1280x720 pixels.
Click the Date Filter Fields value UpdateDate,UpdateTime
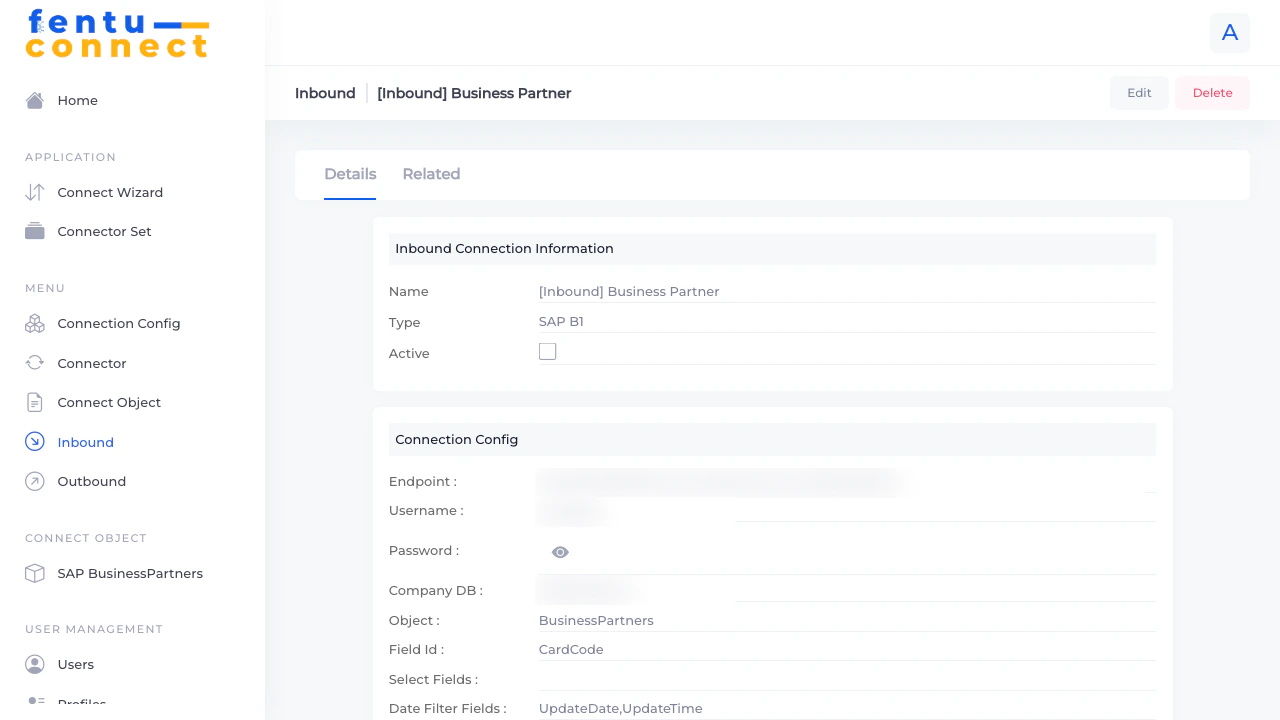coord(621,708)
